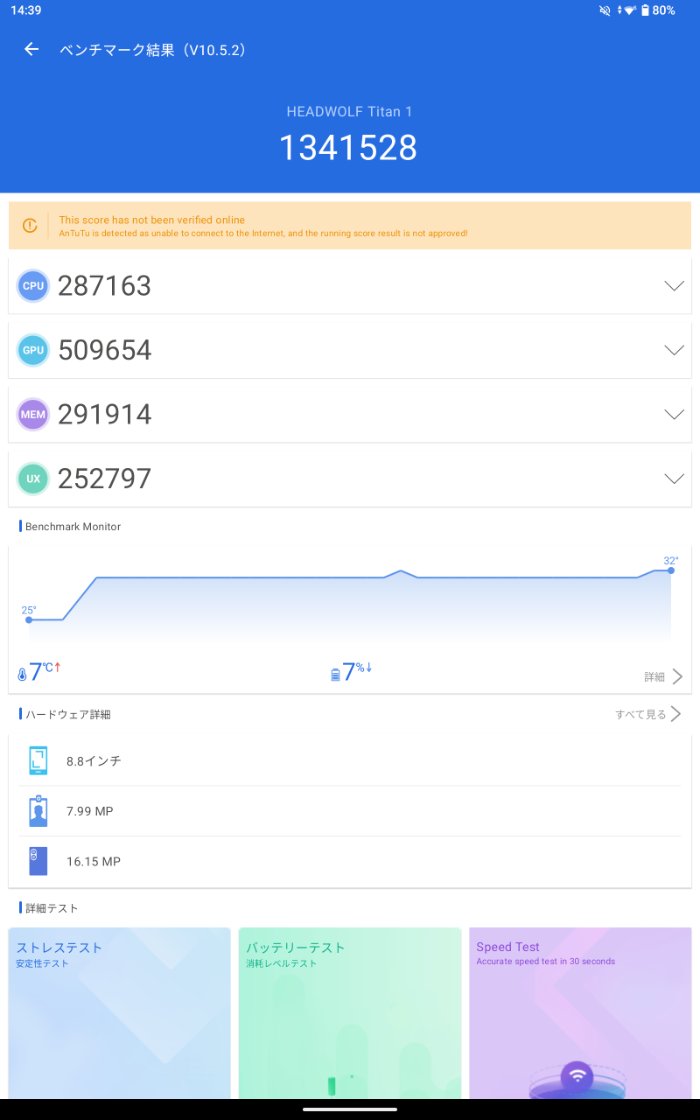Click the MEM score badge icon
This screenshot has height=1120, width=700.
(x=33, y=414)
